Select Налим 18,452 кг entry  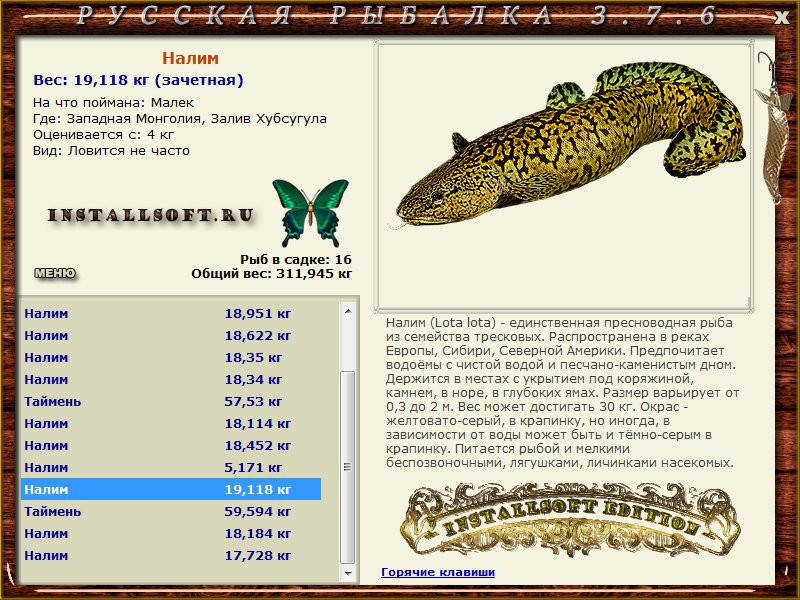[171, 445]
